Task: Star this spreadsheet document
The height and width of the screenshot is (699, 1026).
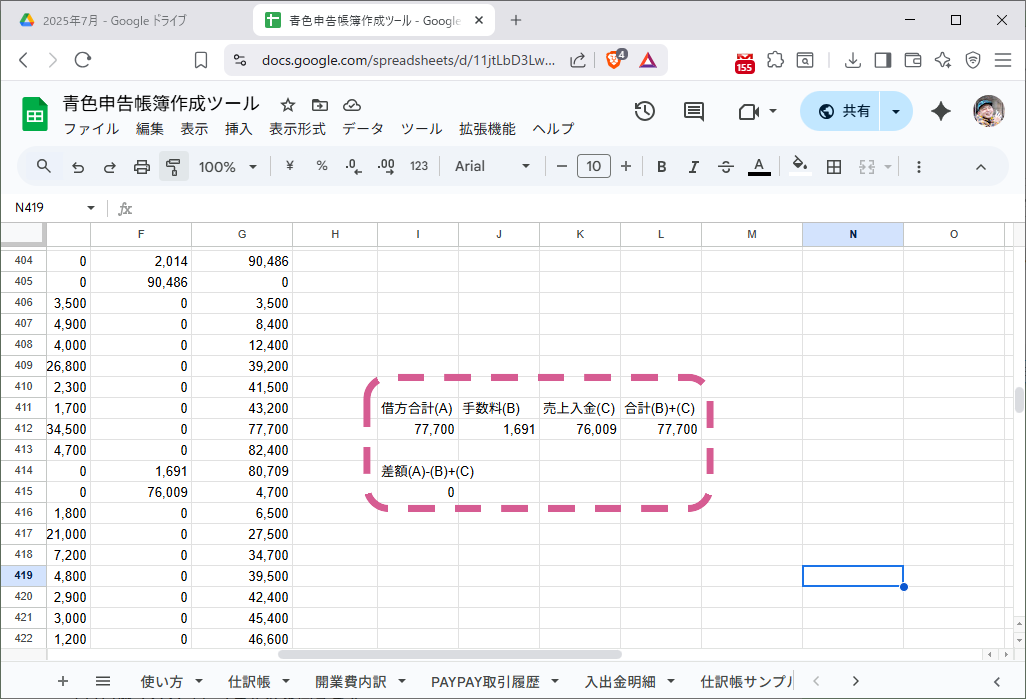Action: coord(288,105)
